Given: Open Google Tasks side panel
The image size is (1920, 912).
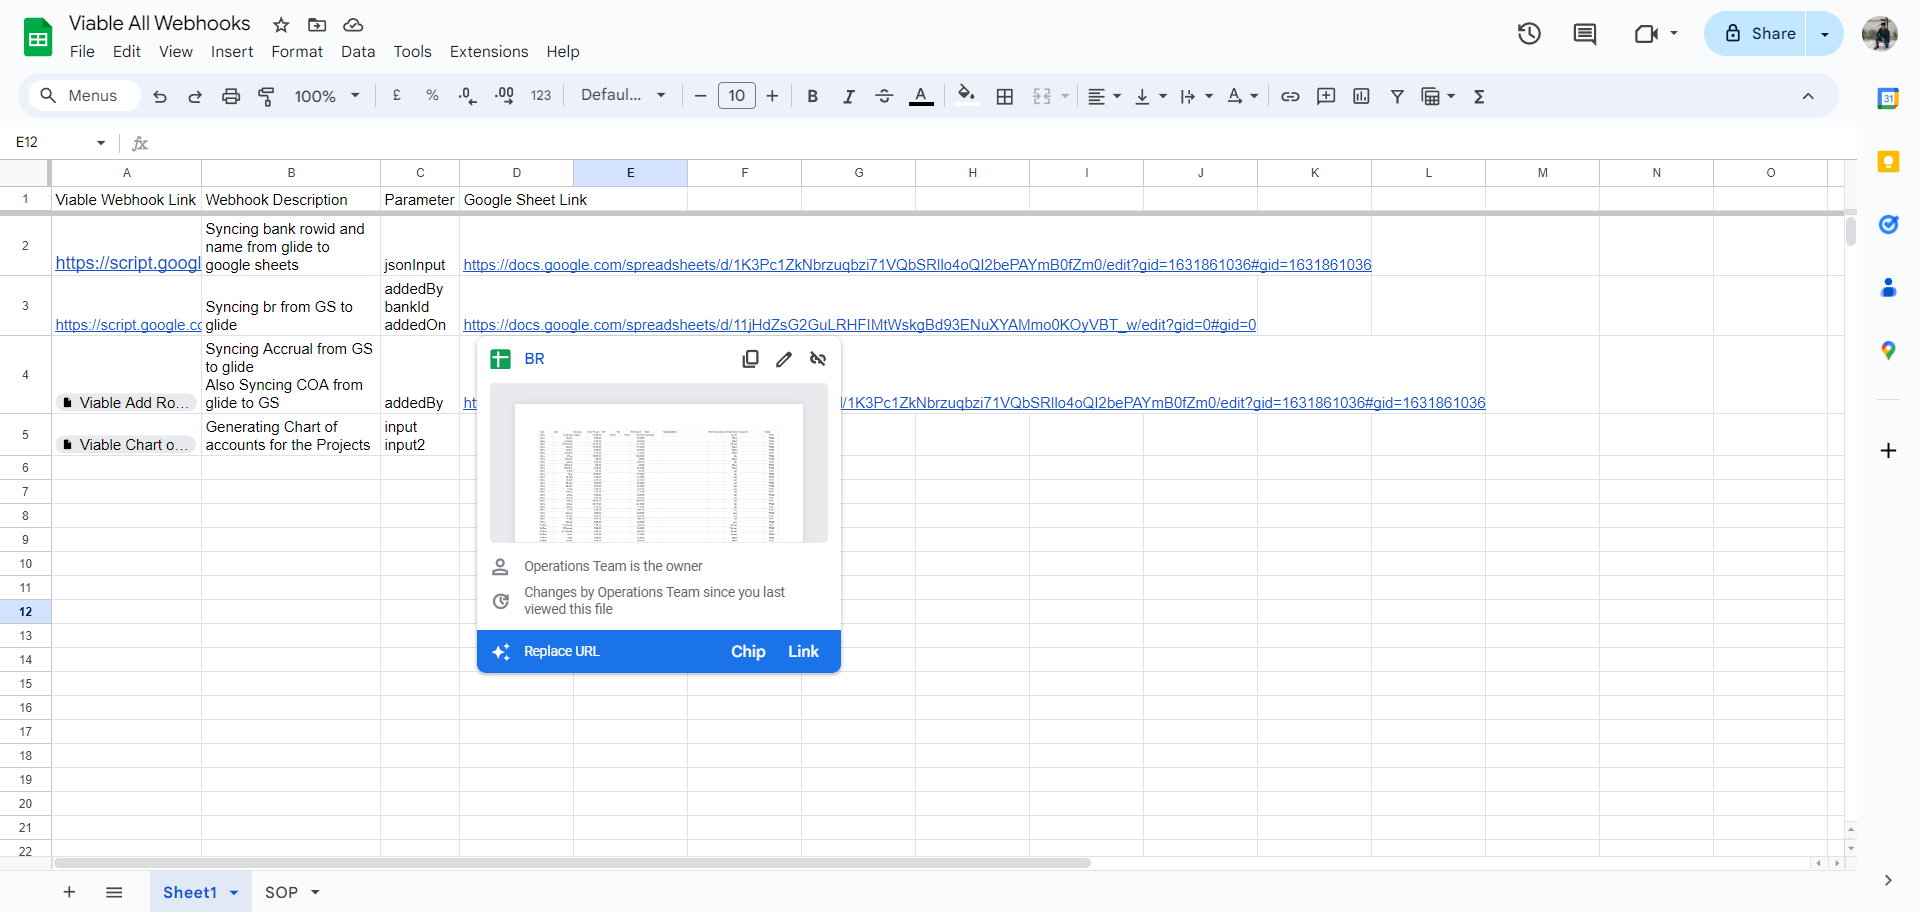Looking at the screenshot, I should [x=1888, y=224].
